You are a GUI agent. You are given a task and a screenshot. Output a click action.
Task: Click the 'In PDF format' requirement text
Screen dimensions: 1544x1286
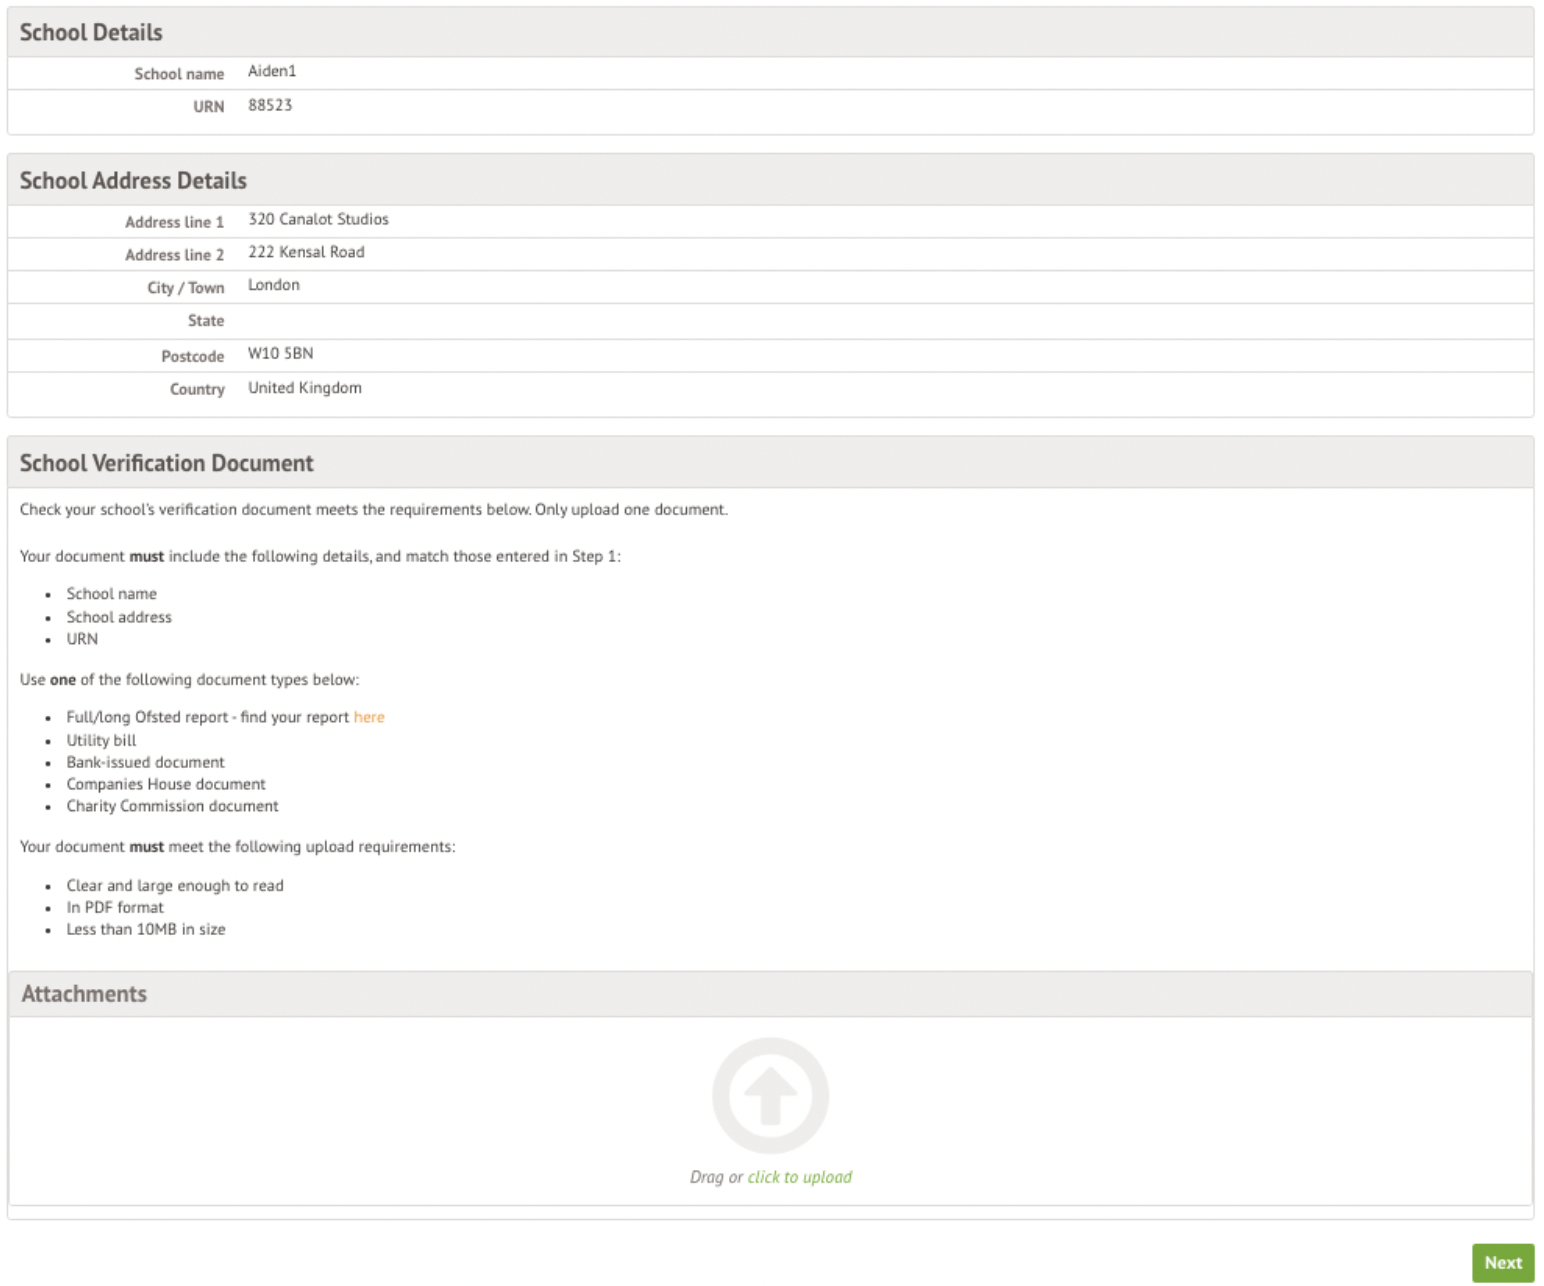tap(115, 907)
